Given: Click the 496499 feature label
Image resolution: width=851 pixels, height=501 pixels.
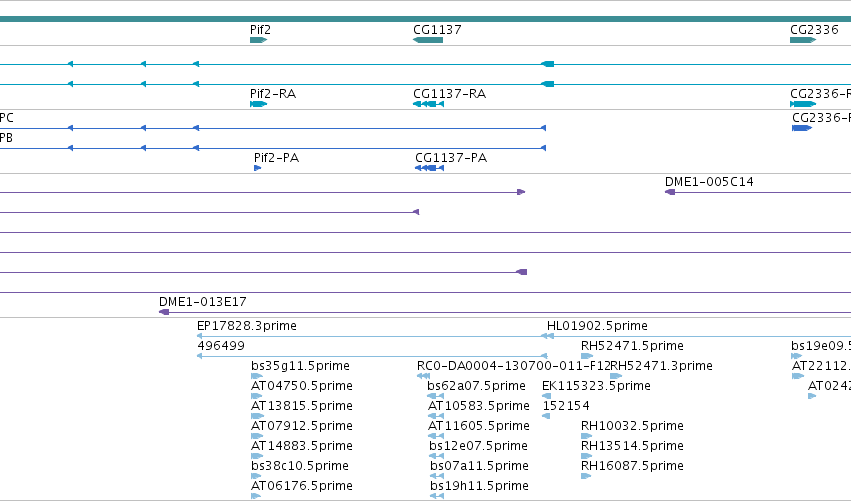Looking at the screenshot, I should 221,346.
